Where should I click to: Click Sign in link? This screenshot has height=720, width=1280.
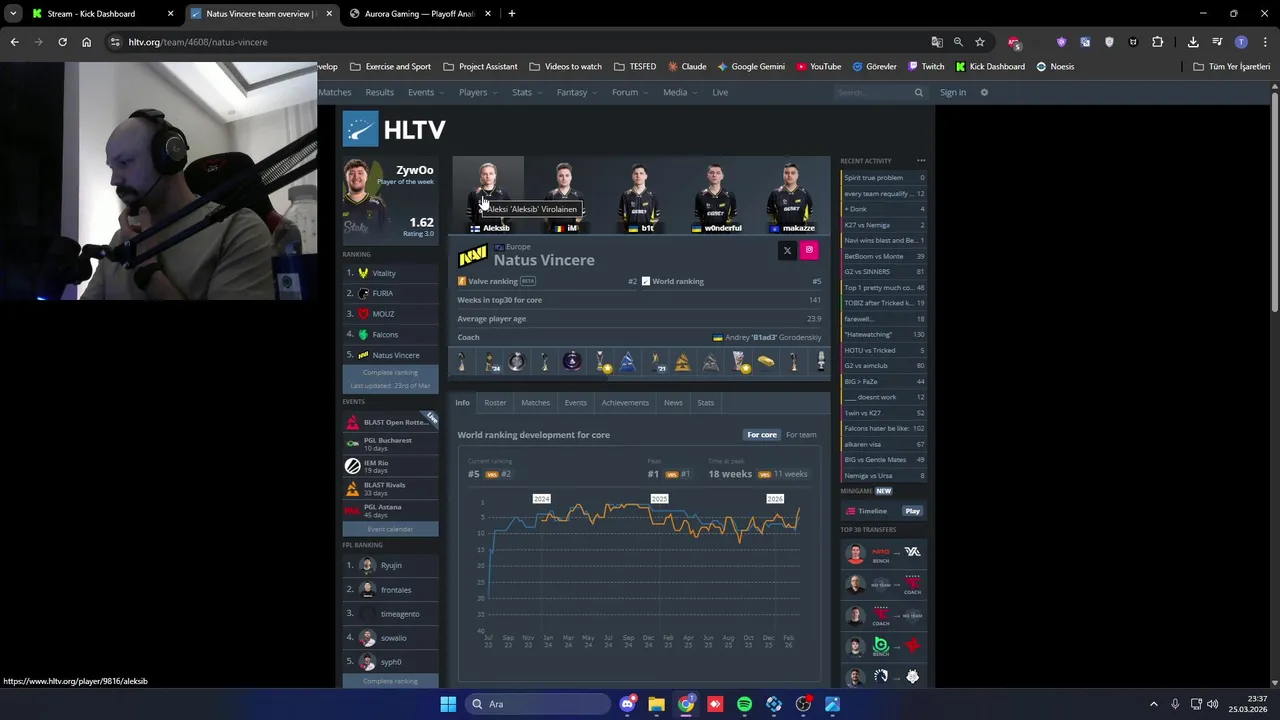953,92
